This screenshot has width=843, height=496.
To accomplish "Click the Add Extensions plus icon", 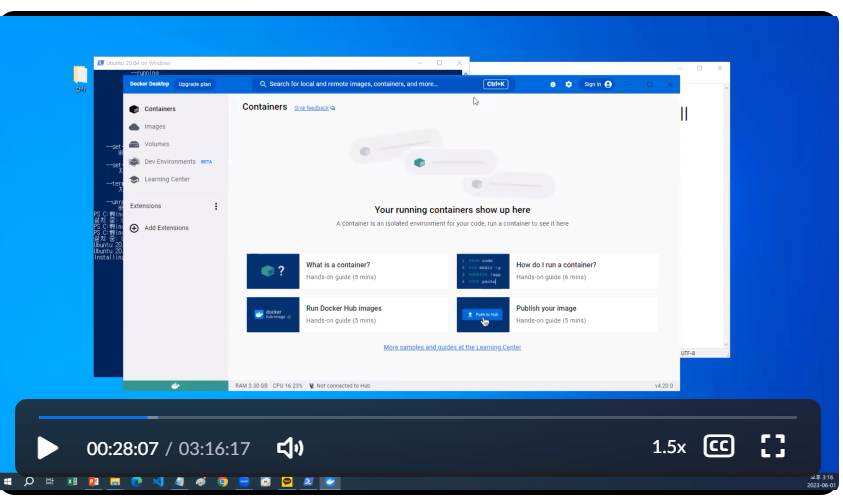I will point(134,228).
